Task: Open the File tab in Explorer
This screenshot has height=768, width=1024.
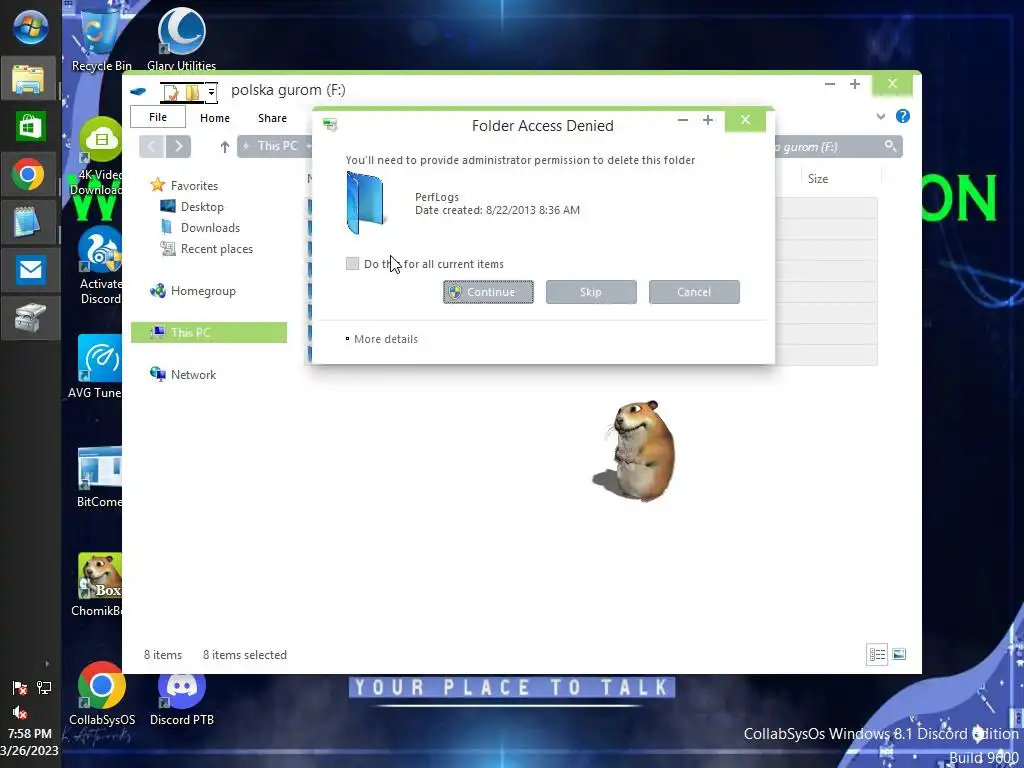Action: pyautogui.click(x=158, y=118)
